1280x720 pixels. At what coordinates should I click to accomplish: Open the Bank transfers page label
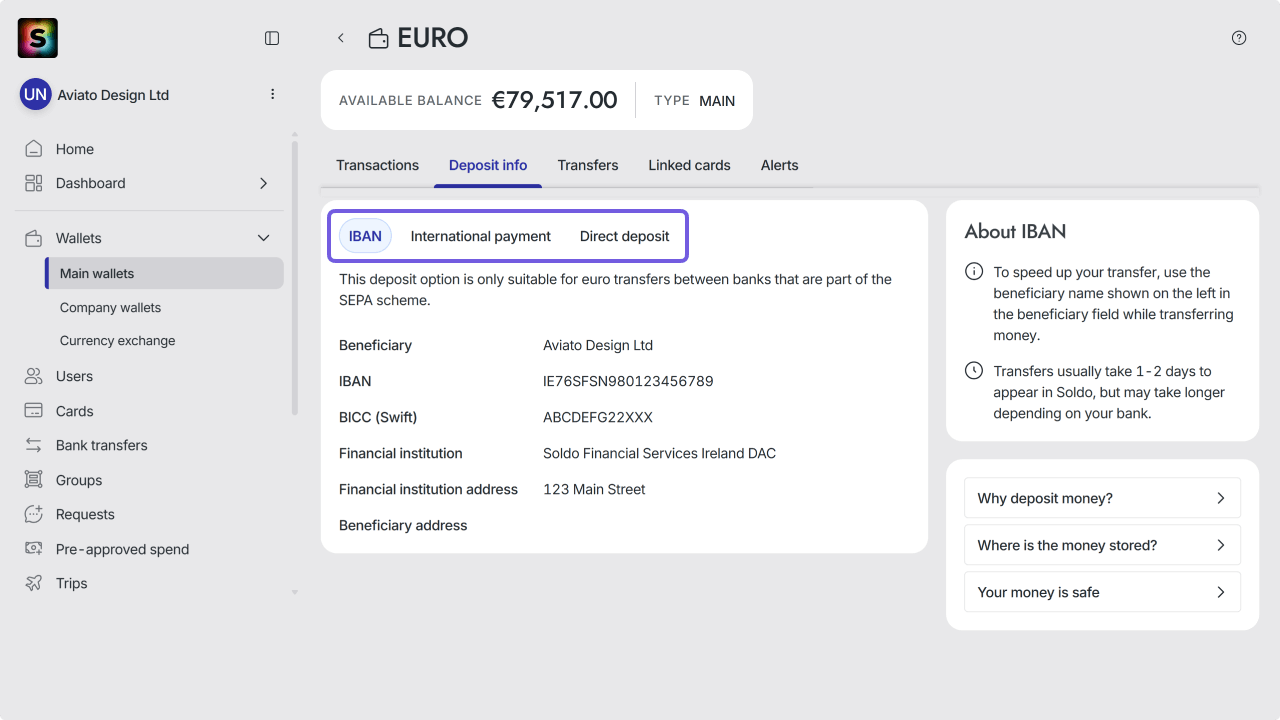pos(102,445)
